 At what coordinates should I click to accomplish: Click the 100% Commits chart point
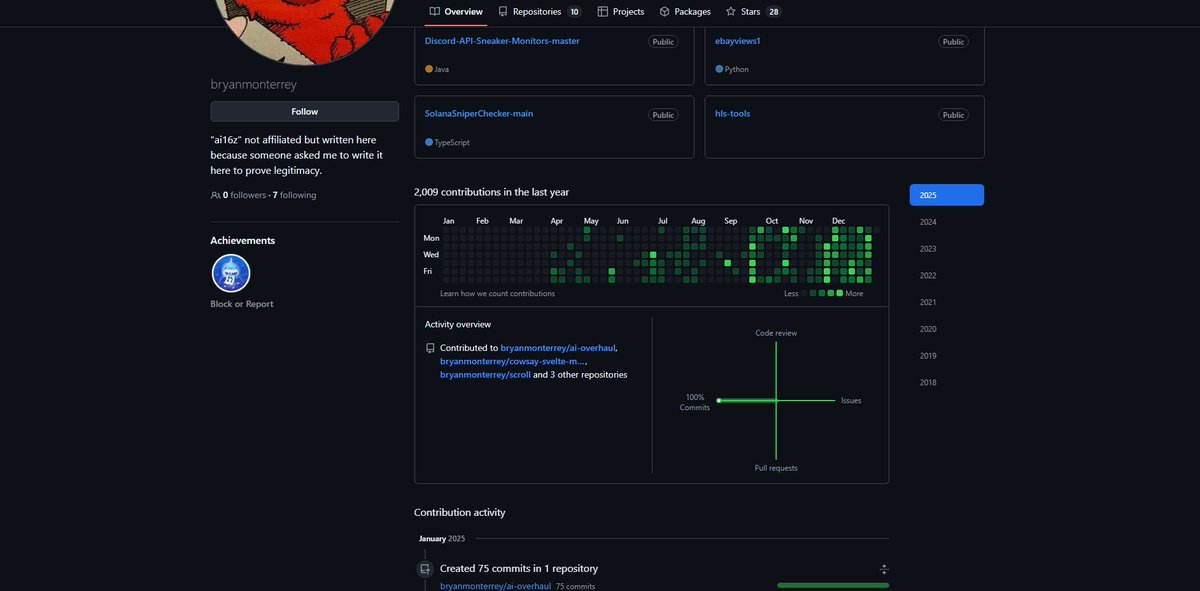718,400
